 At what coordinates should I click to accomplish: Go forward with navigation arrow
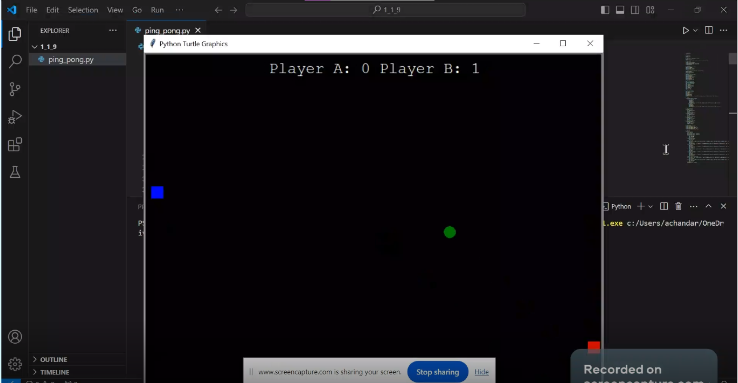233,10
